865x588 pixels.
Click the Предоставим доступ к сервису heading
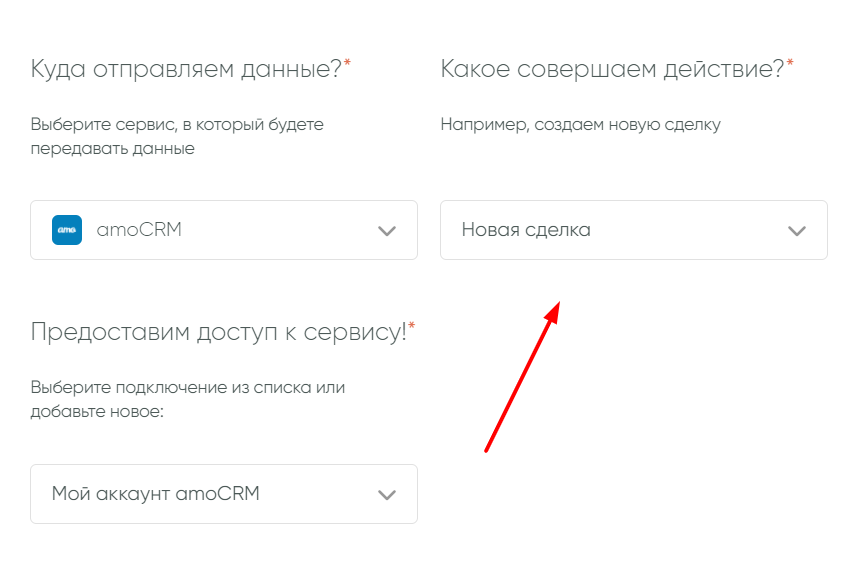coord(218,332)
